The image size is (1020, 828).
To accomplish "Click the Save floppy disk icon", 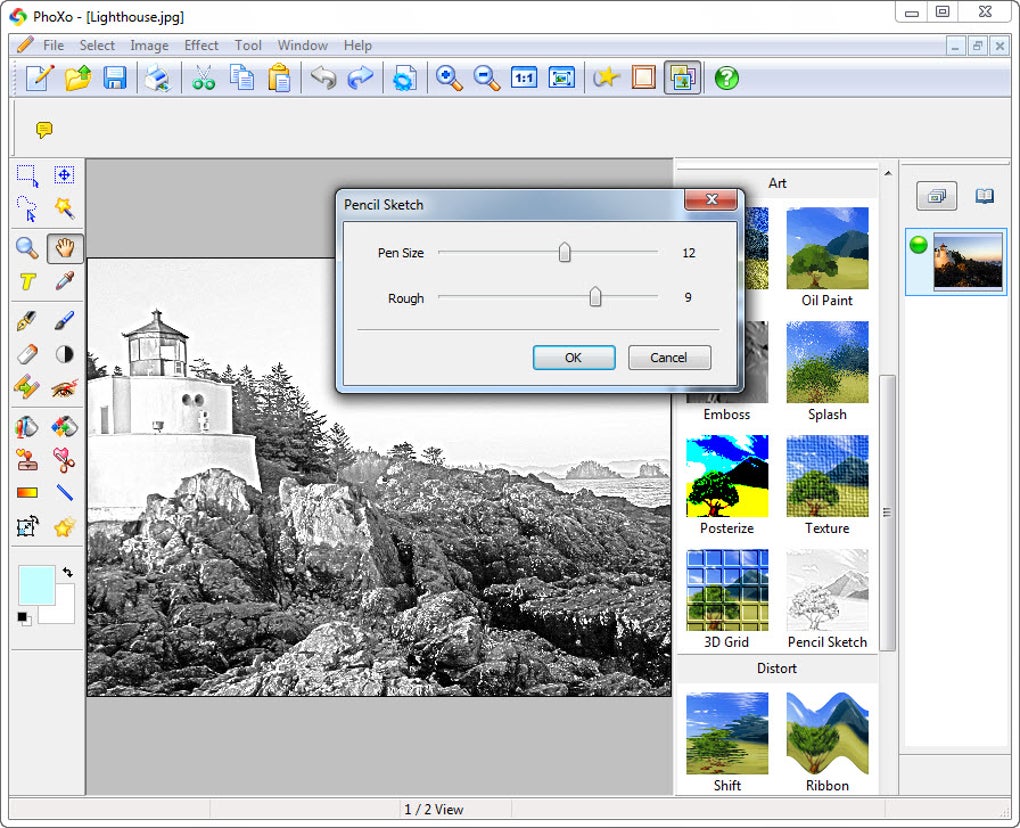I will pos(115,78).
